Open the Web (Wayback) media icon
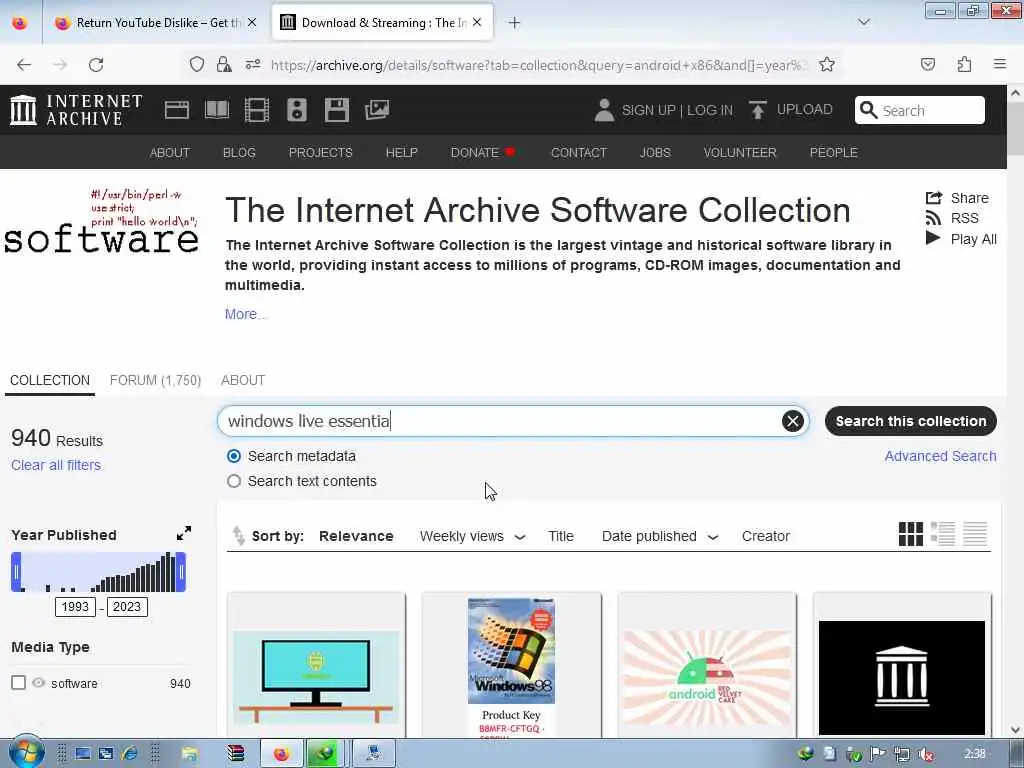 [176, 110]
